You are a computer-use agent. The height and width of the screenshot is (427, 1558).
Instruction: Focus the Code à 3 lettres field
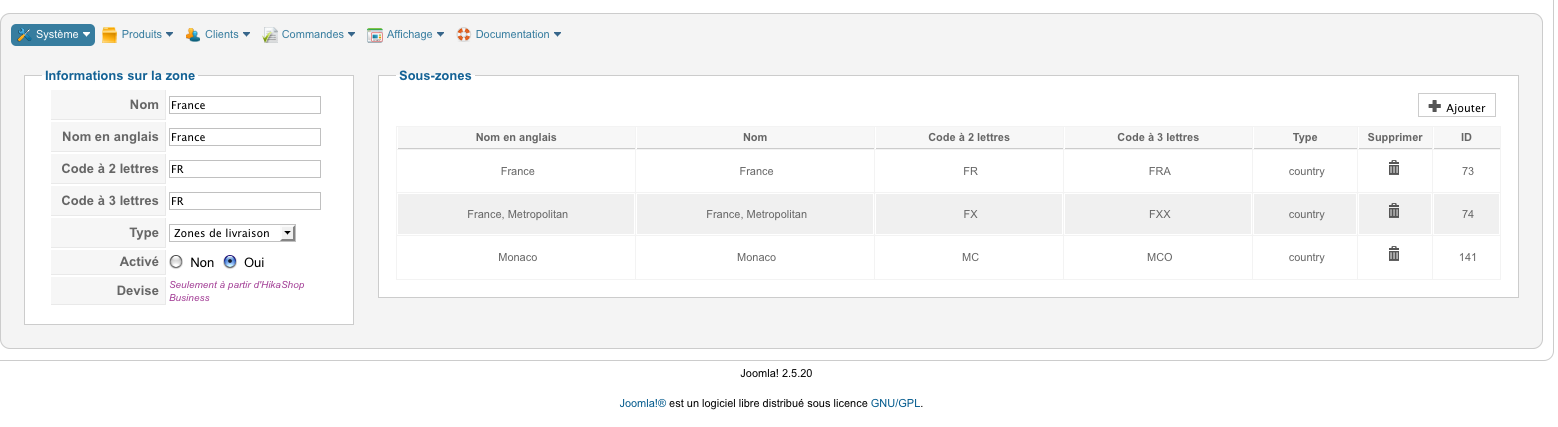pyautogui.click(x=244, y=201)
